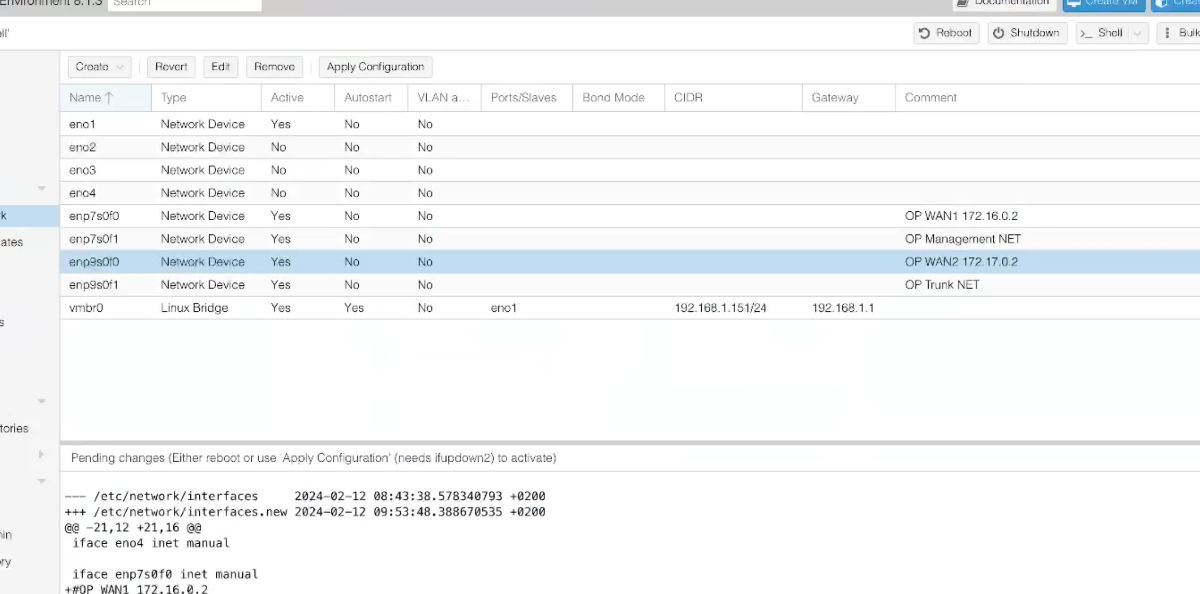Viewport: 1200px width, 594px height.
Task: Expand the Shell dropdown arrow
Action: point(1138,33)
